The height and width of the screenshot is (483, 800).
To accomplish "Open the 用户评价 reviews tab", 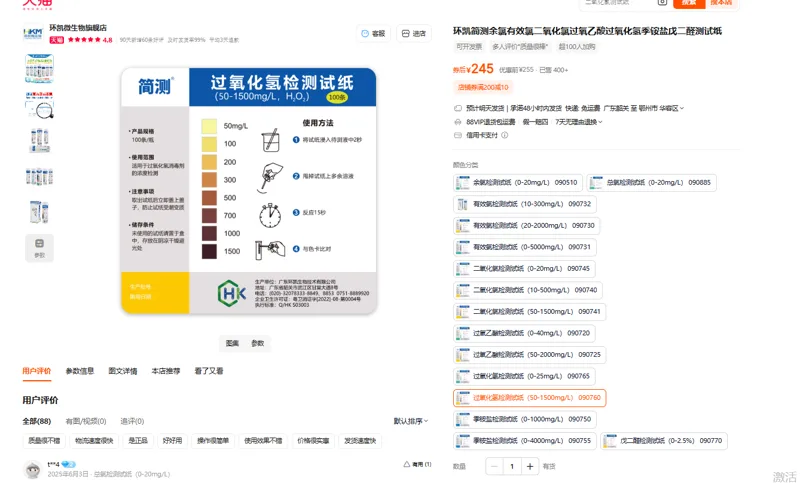I will (37, 371).
